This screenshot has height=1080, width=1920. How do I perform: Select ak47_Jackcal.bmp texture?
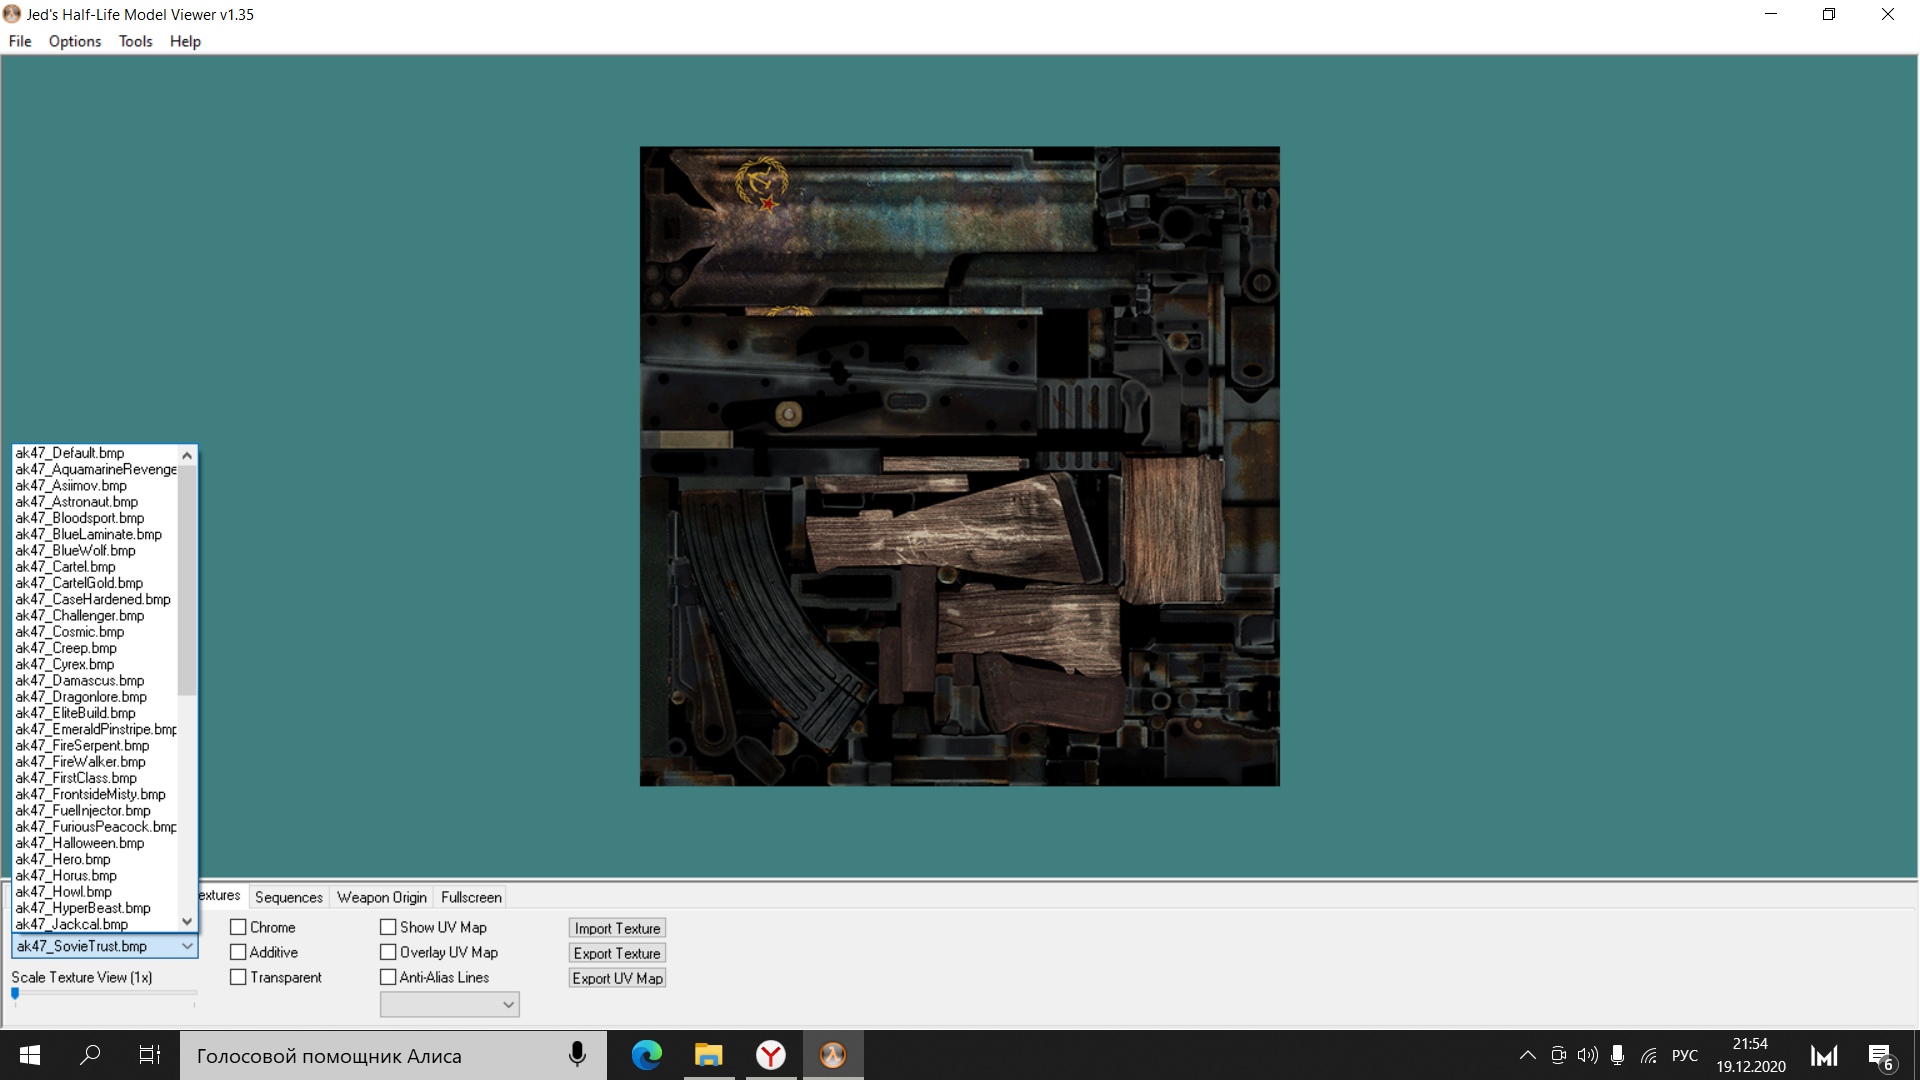click(95, 924)
